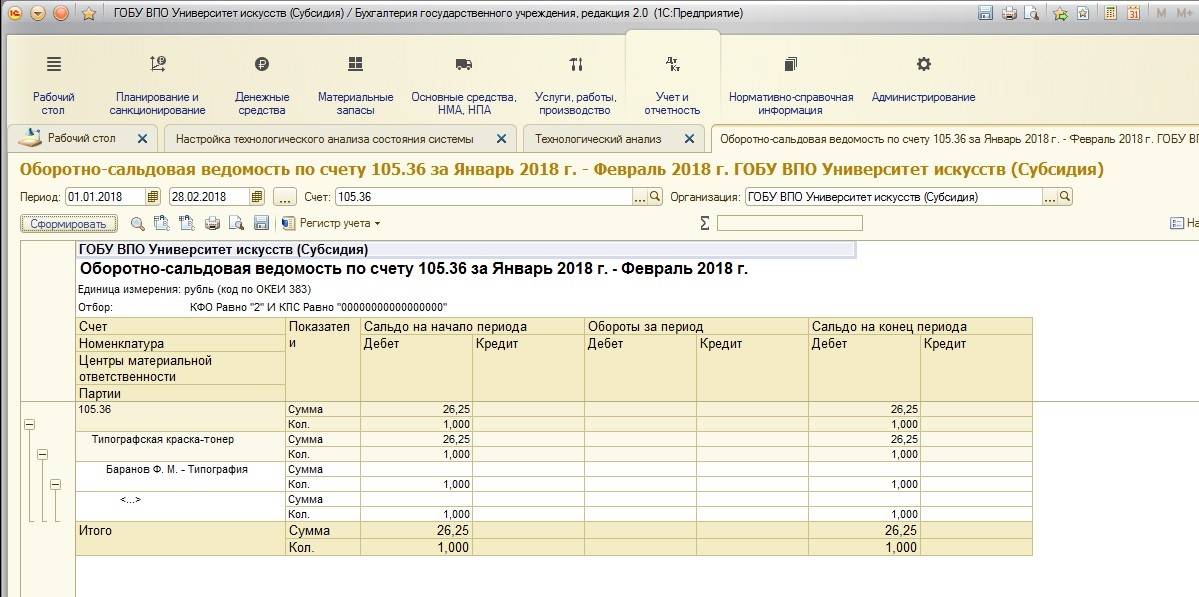Screen dimensions: 1199x597
Task: Collapse the 105.36 account group
Action: 29,425
